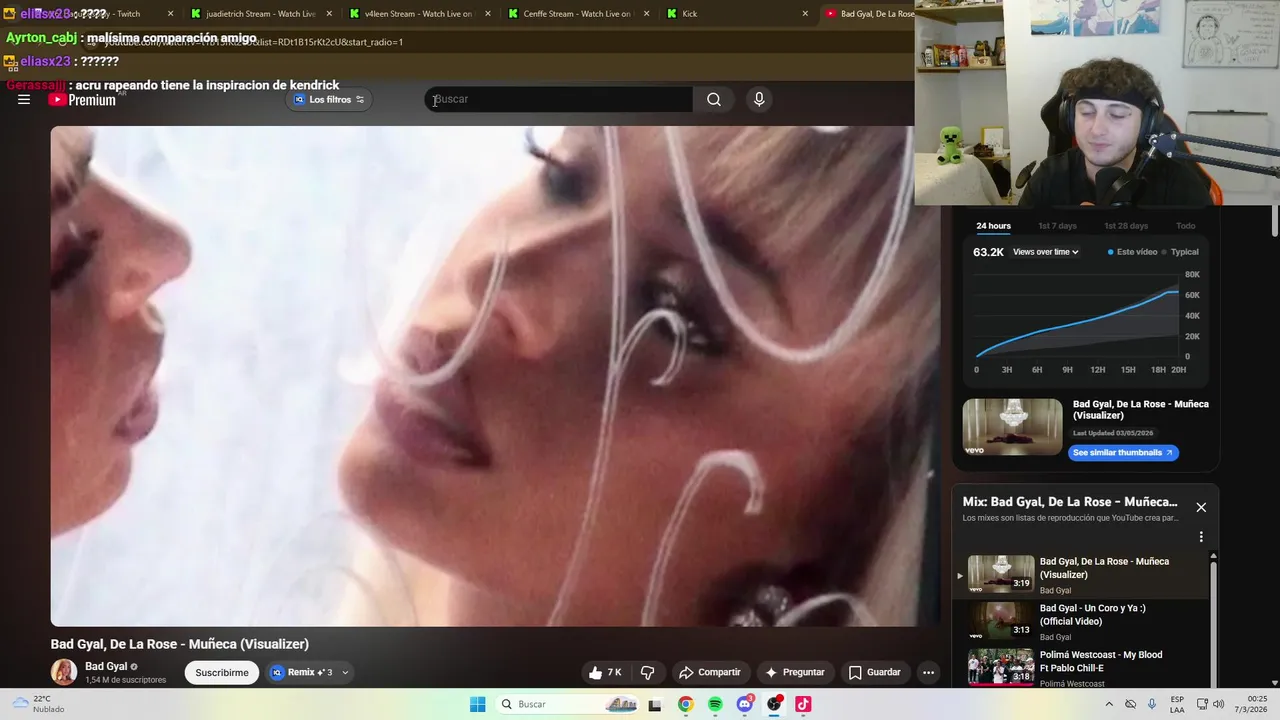Click system tray microphone icon
Viewport: 1280px width, 720px height.
click(x=1152, y=704)
